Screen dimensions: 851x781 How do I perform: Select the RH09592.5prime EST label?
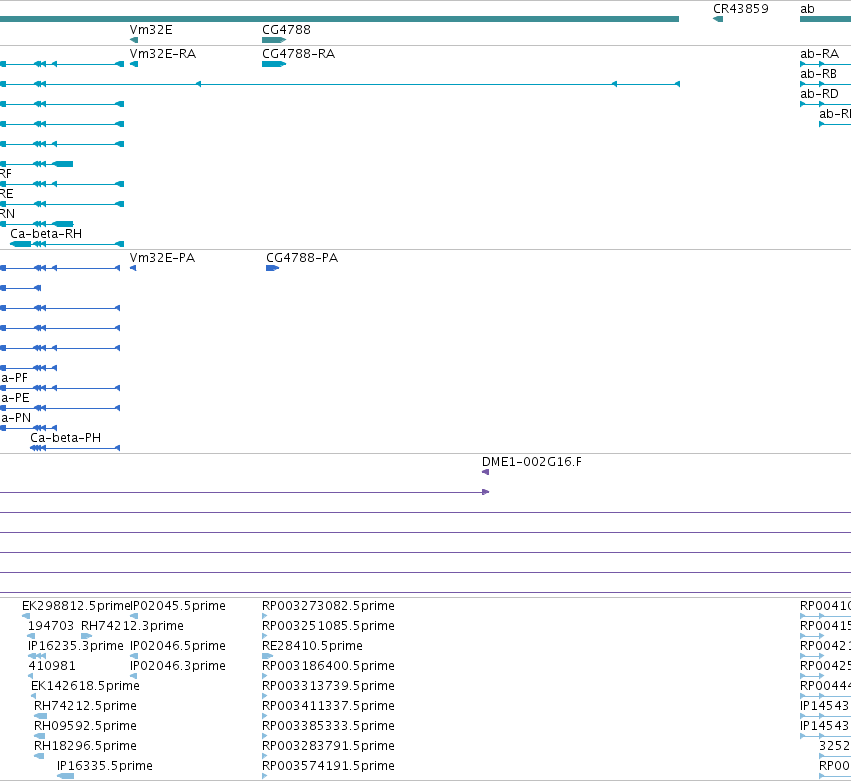[x=85, y=726]
